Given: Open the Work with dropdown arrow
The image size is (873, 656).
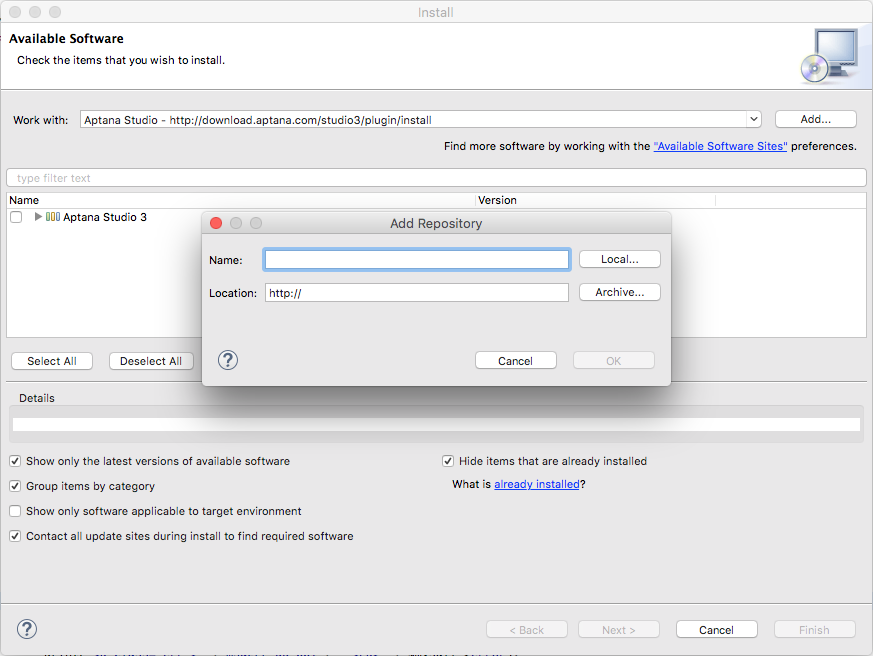Looking at the screenshot, I should click(753, 119).
